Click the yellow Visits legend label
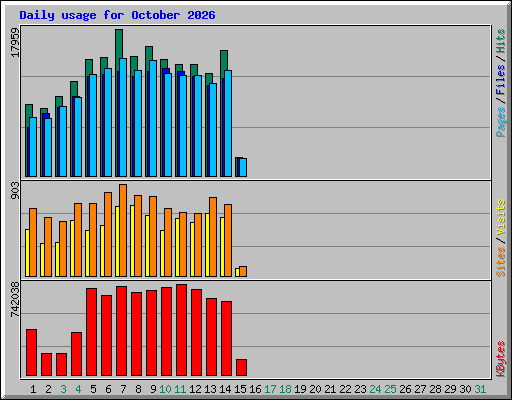Image resolution: width=512 pixels, height=400 pixels. (501, 218)
